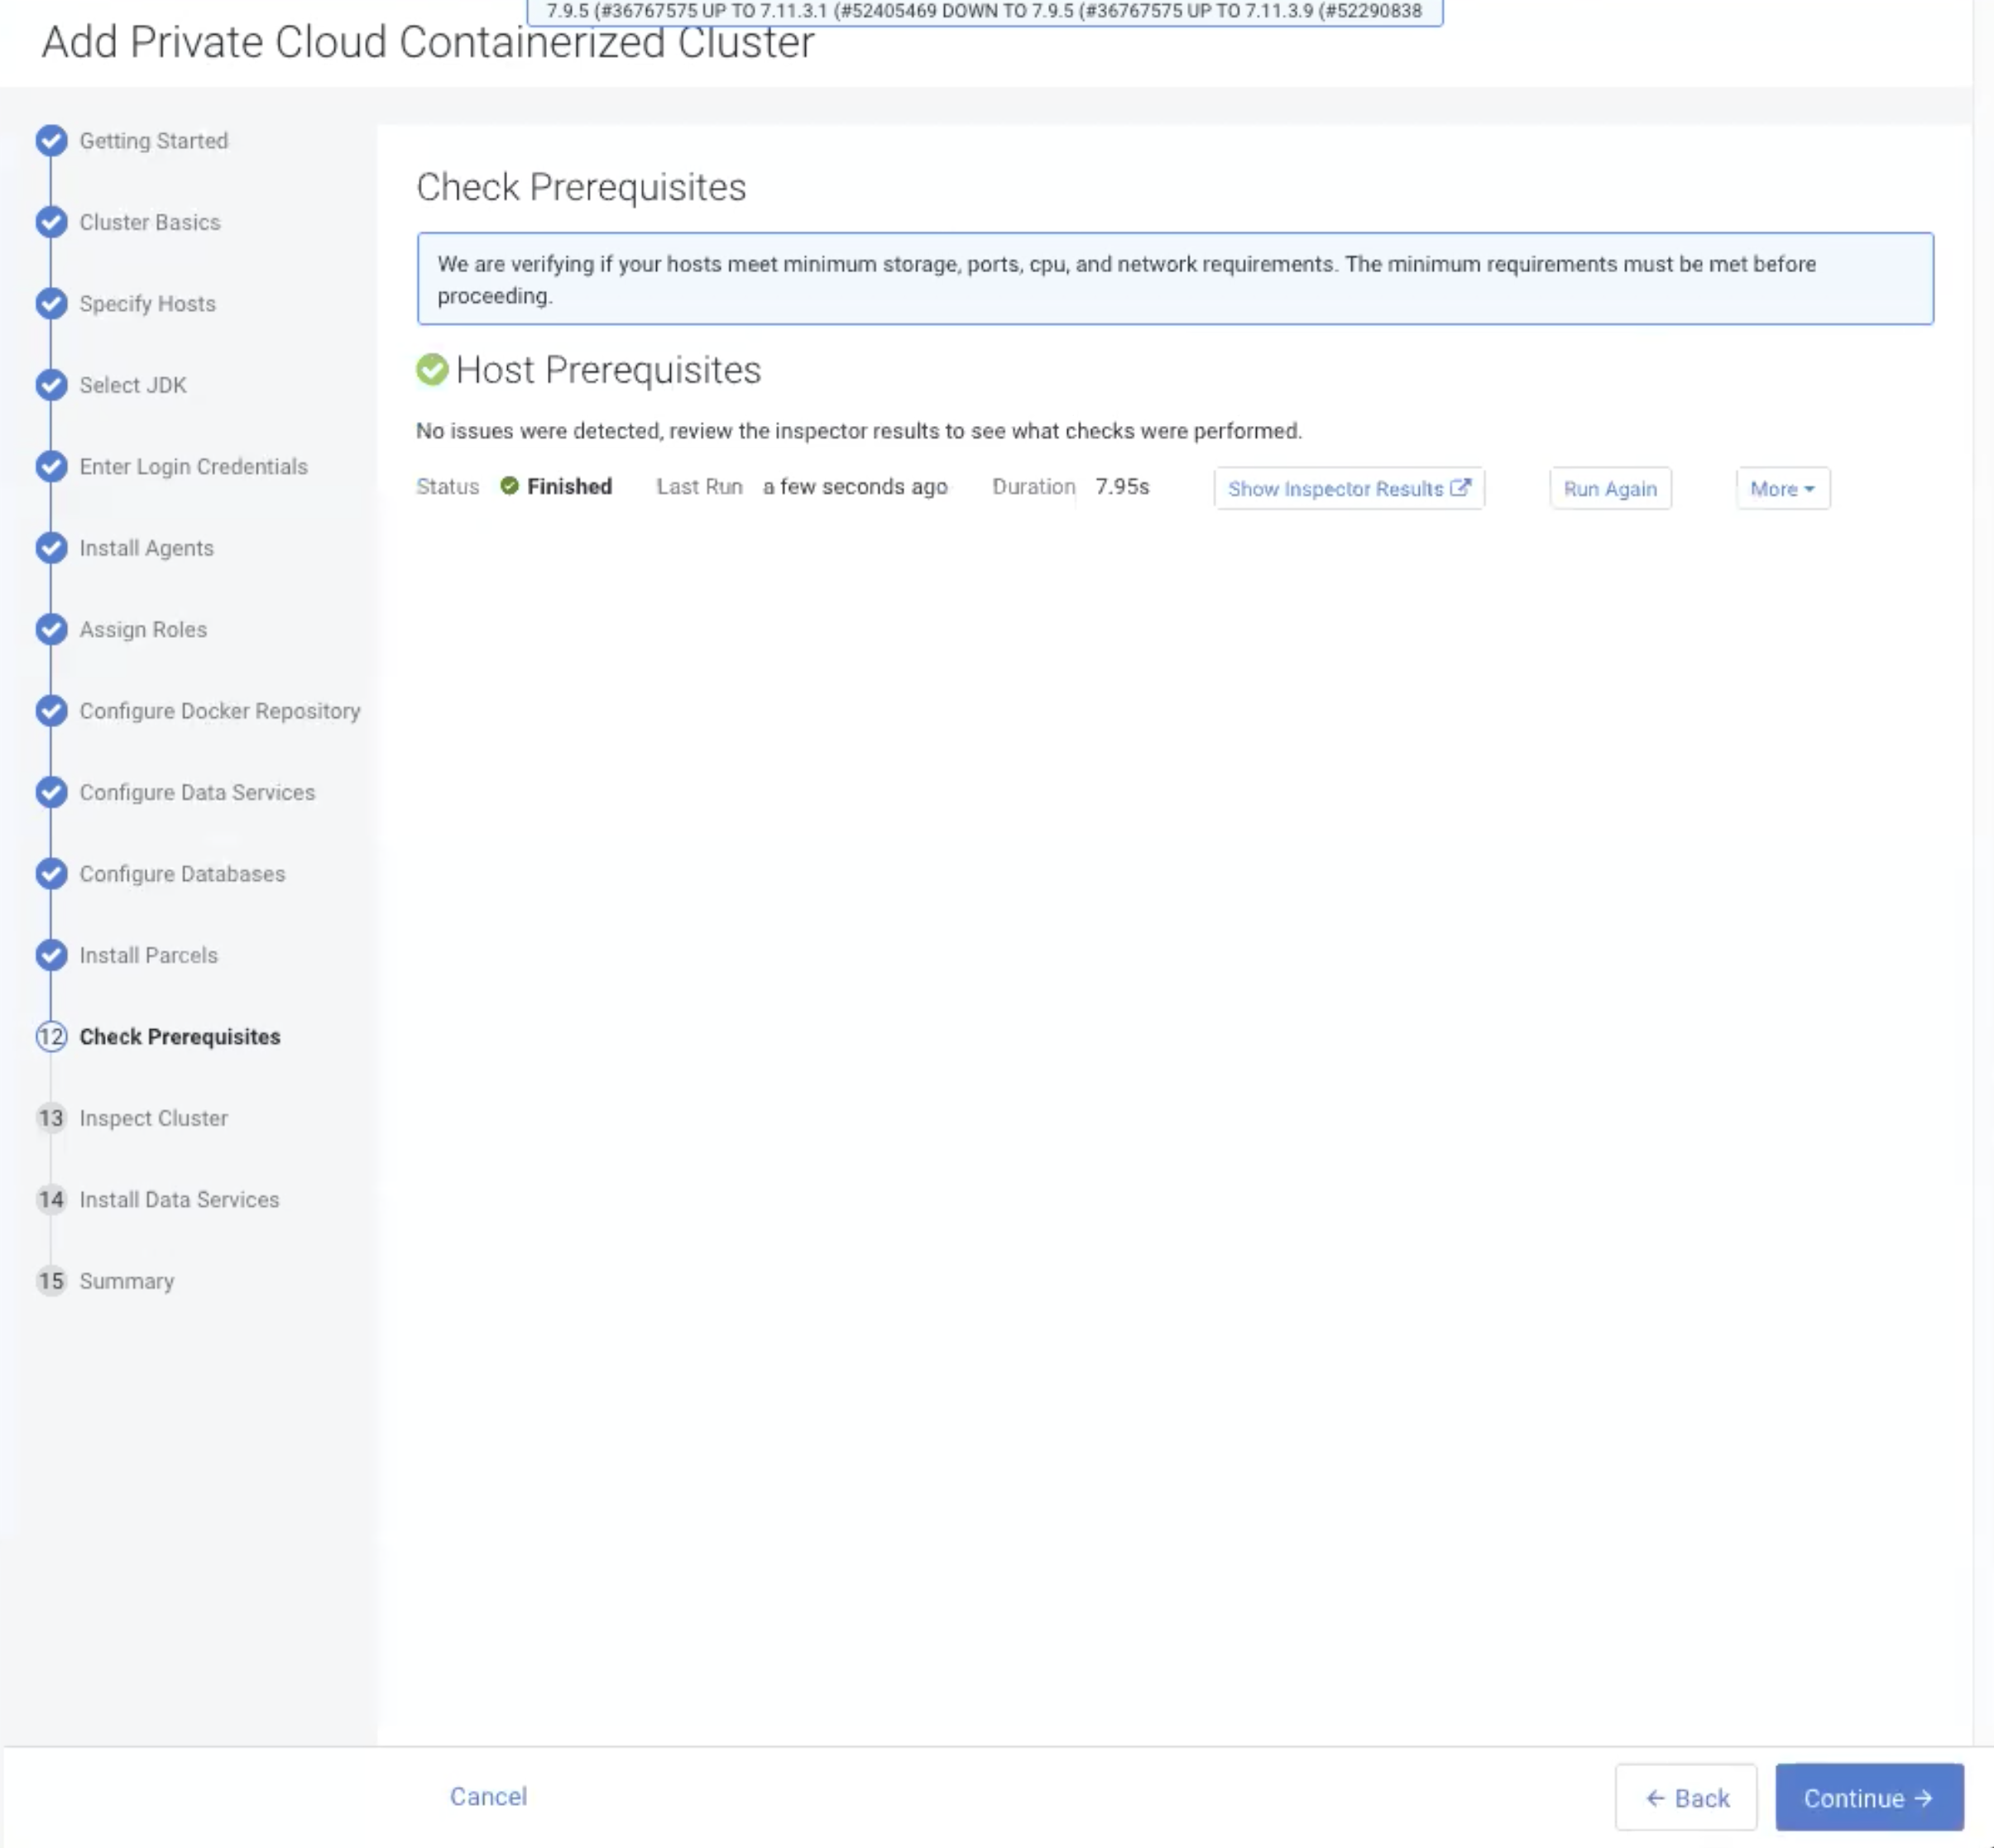Click the blue info box about minimum requirements
Screen dimensions: 1994x1848
(x=1175, y=279)
